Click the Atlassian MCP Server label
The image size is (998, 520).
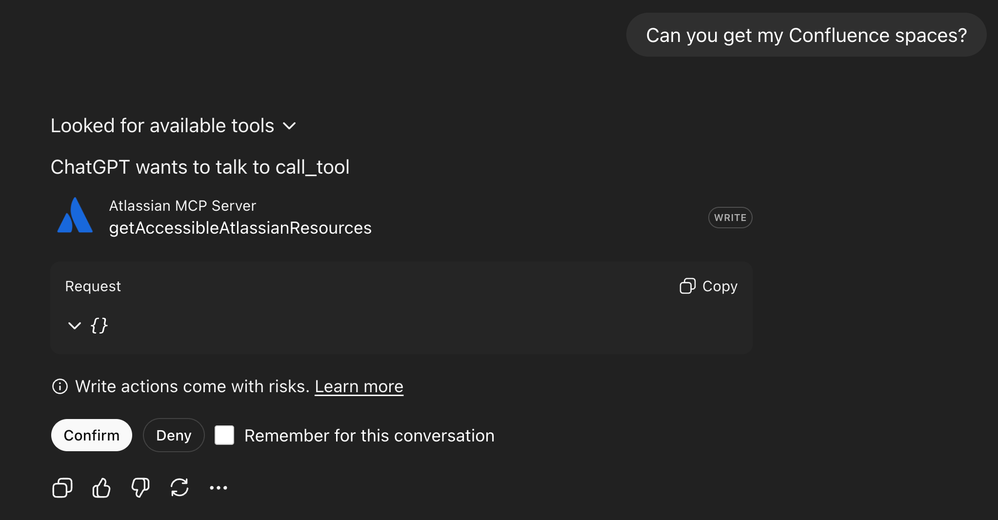(182, 205)
